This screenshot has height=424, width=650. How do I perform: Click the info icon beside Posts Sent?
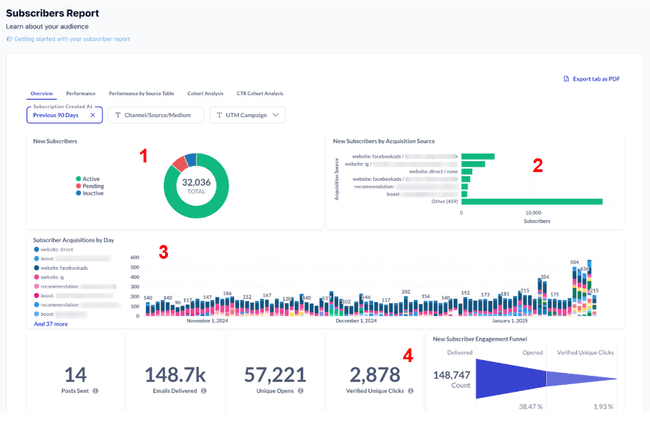pos(95,390)
